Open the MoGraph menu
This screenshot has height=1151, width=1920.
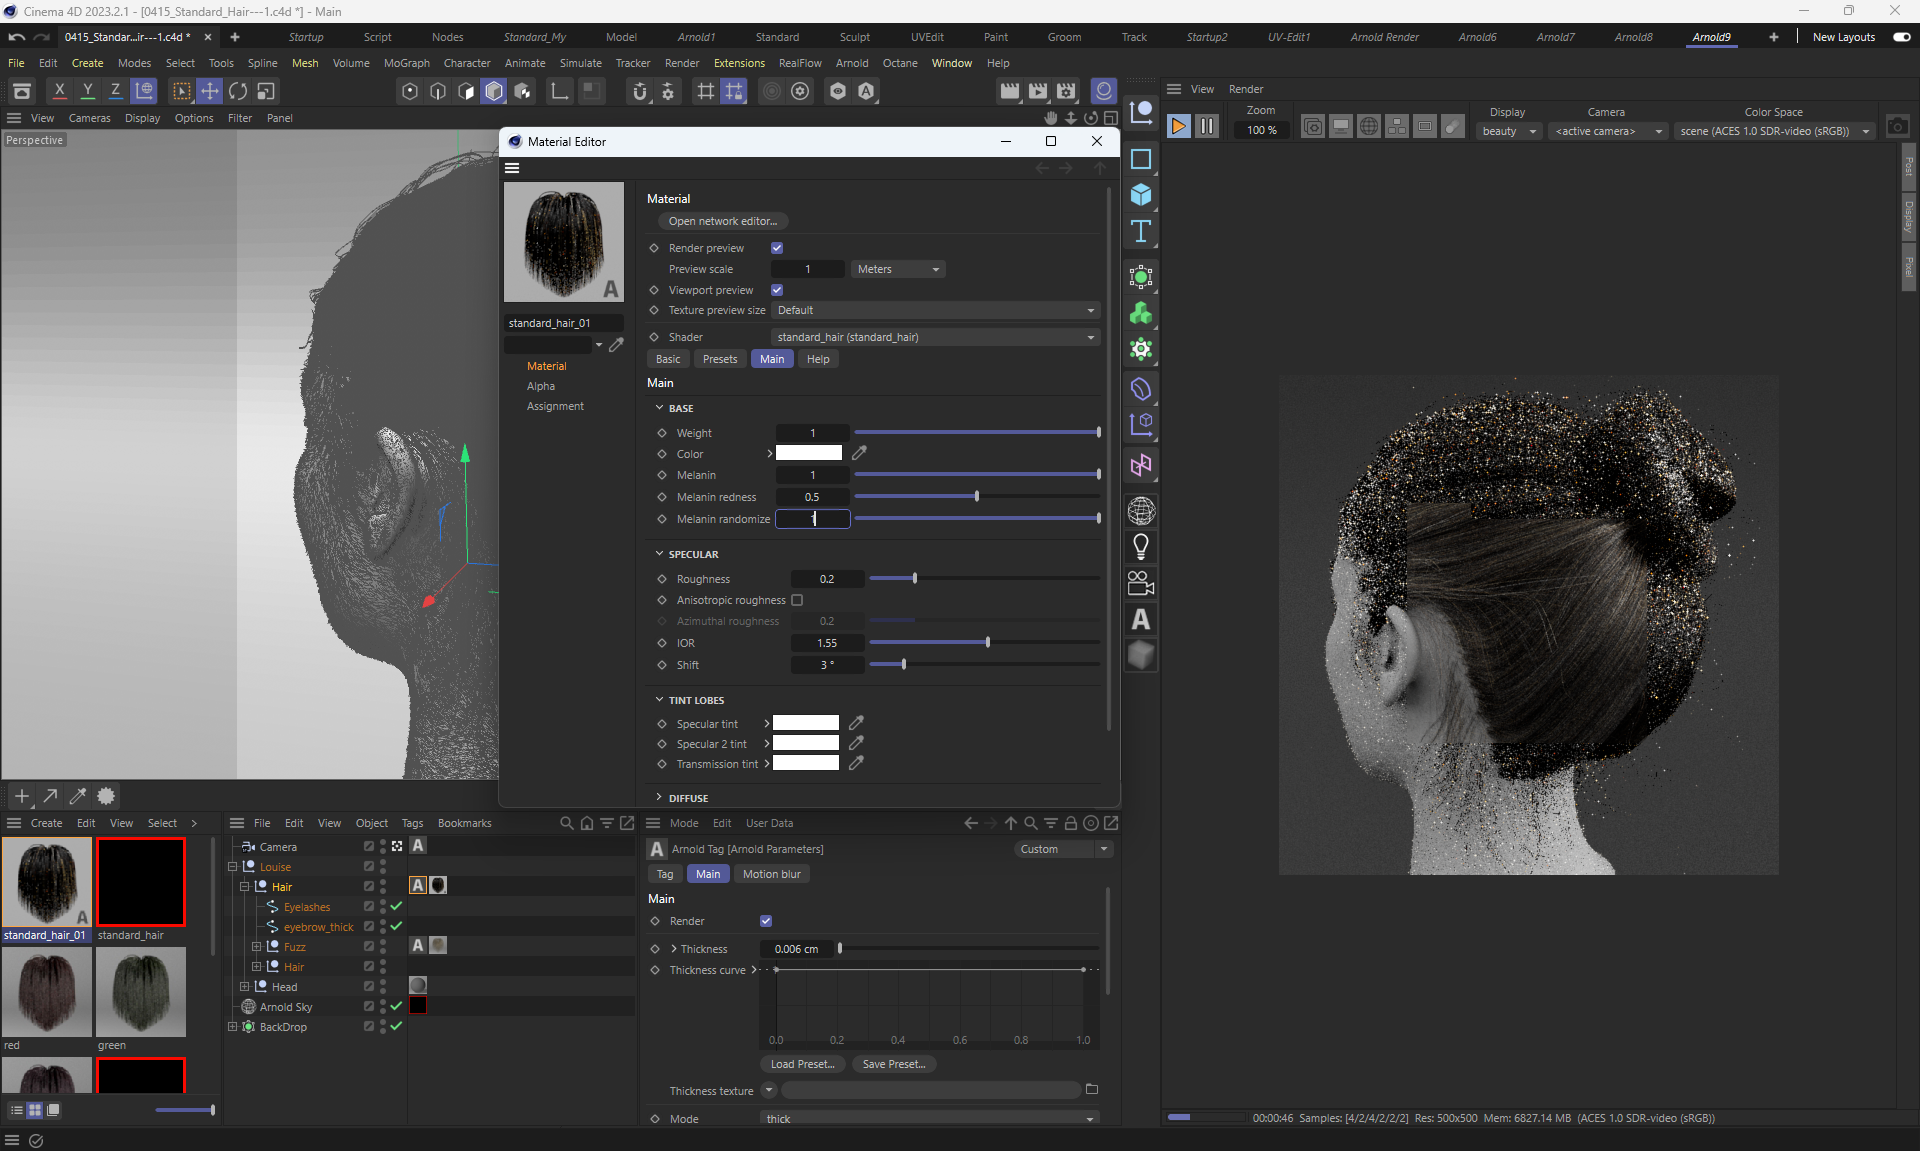click(x=406, y=63)
